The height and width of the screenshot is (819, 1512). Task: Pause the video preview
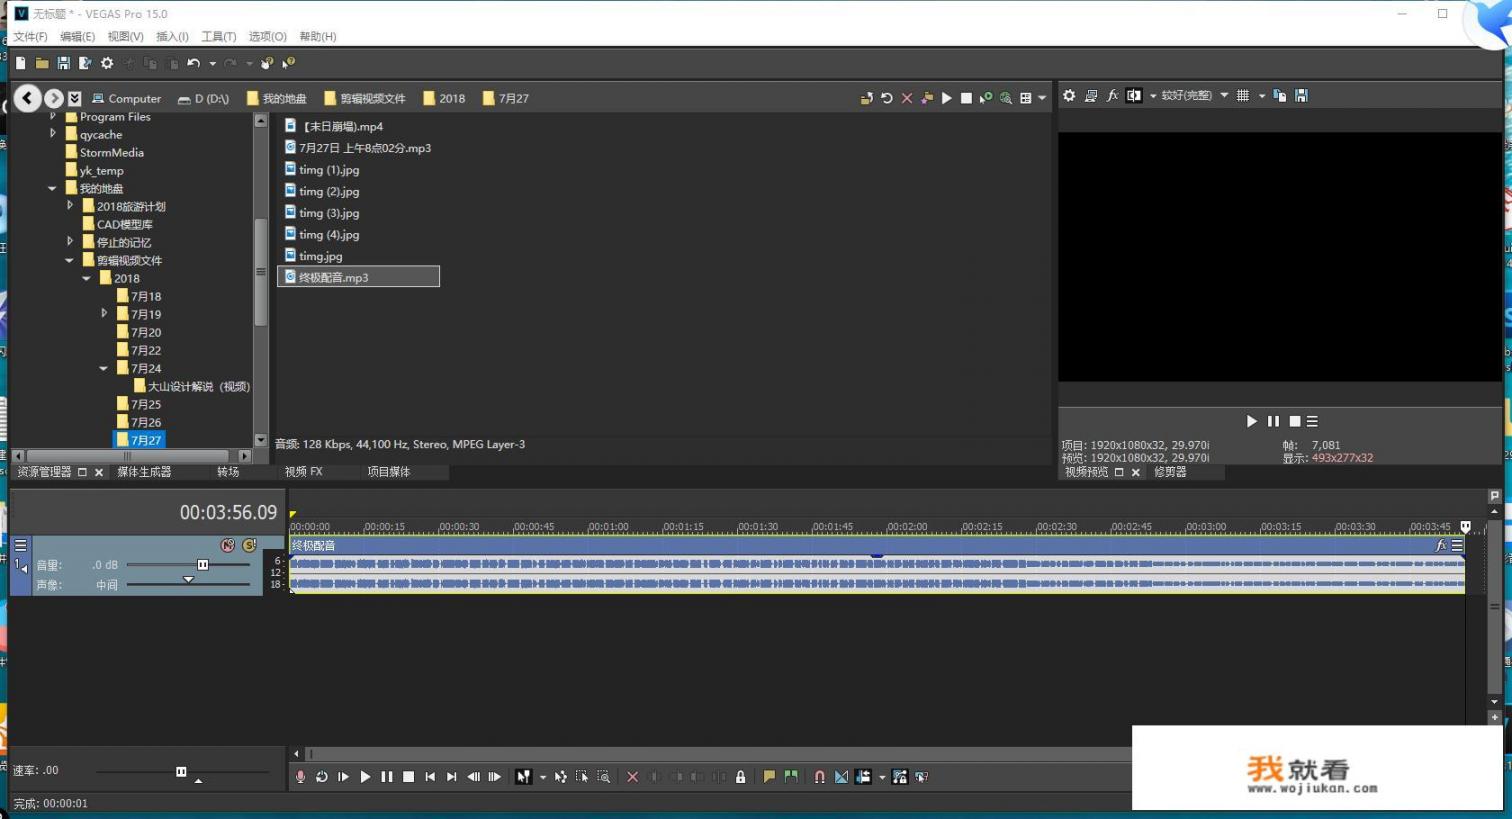(1273, 421)
